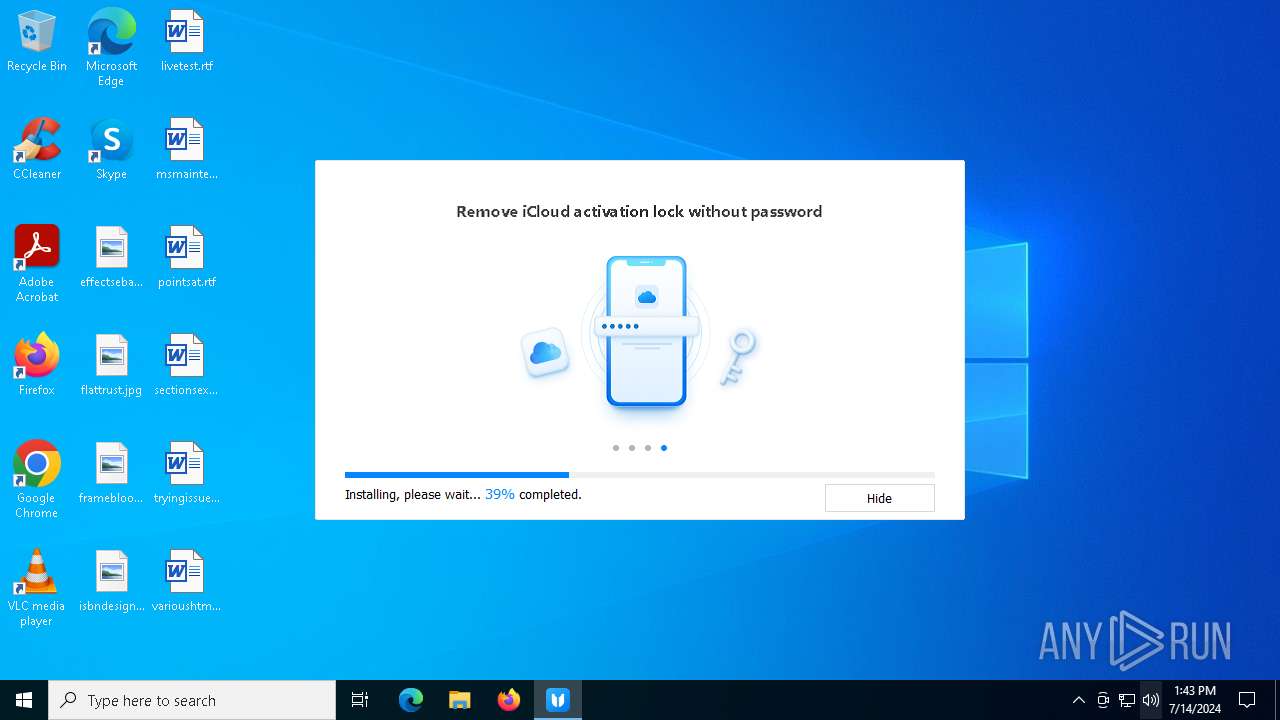The height and width of the screenshot is (720, 1280).
Task: Click the installer app taskbar icon
Action: 558,700
